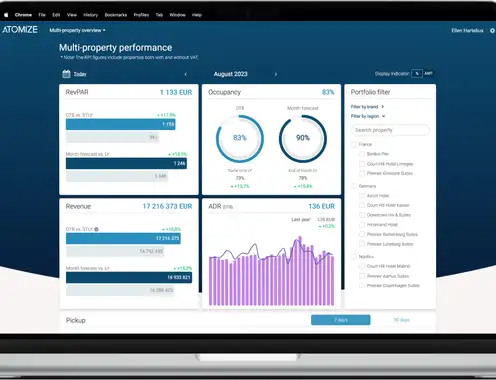The width and height of the screenshot is (496, 380).
Task: Click the RevPAR +17.9% change indicator
Action: tap(166, 115)
